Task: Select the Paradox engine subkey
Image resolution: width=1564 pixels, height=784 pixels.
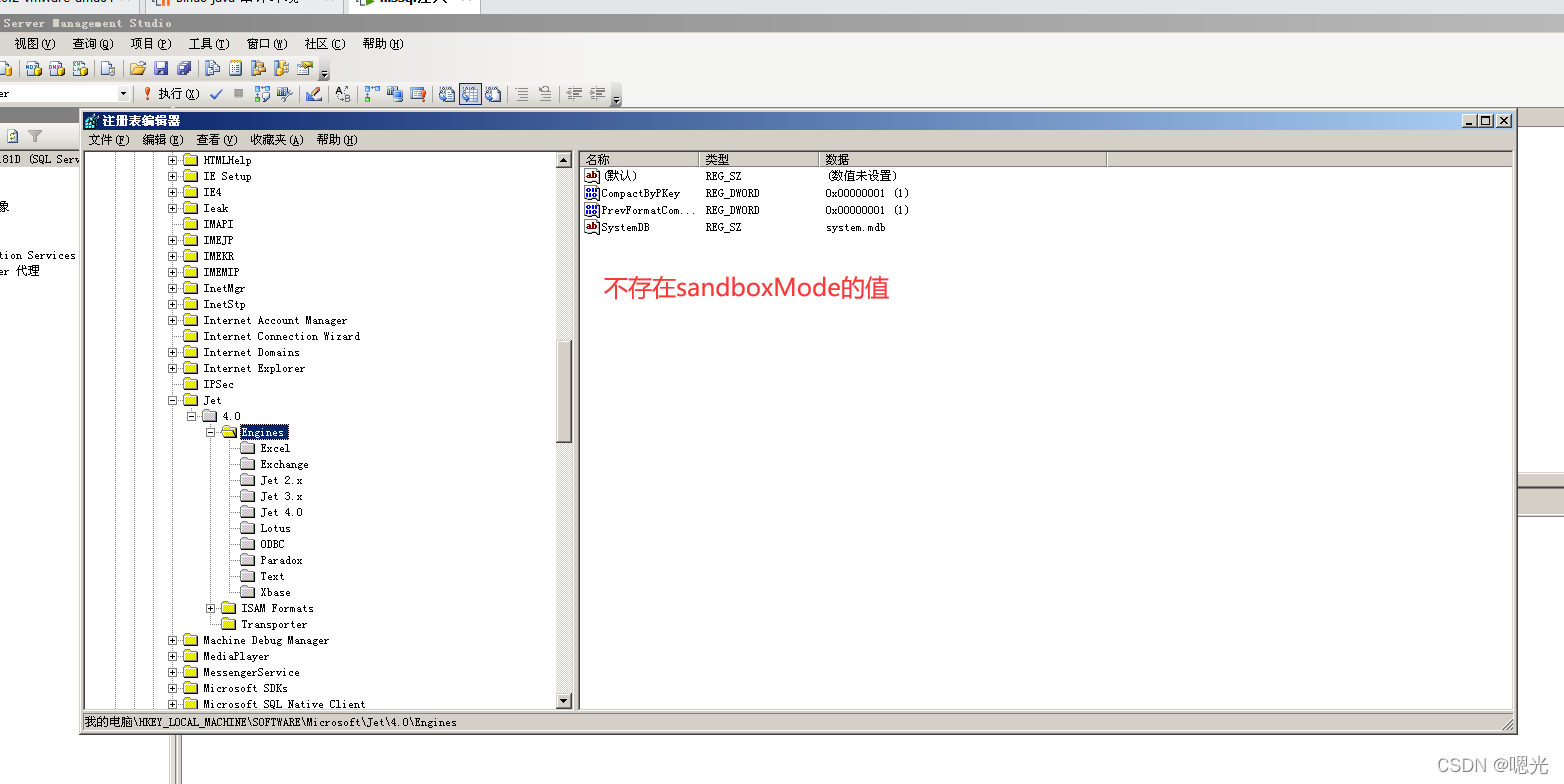Action: pos(281,560)
